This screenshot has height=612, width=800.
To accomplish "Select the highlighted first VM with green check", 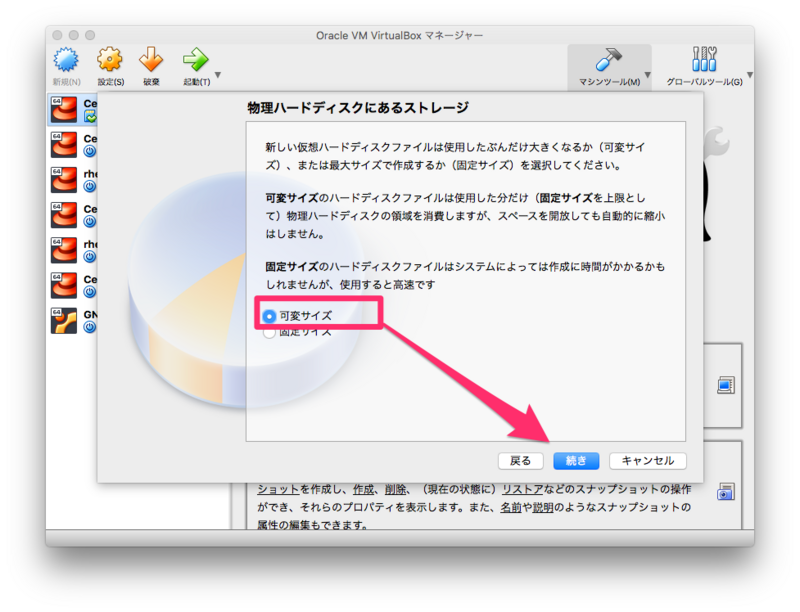I will [73, 110].
